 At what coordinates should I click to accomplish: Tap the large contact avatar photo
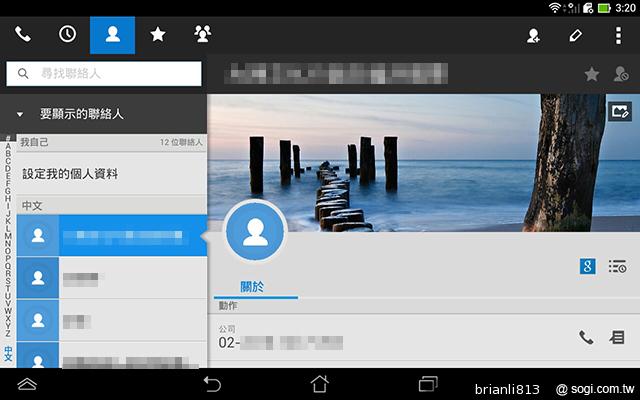click(x=255, y=233)
